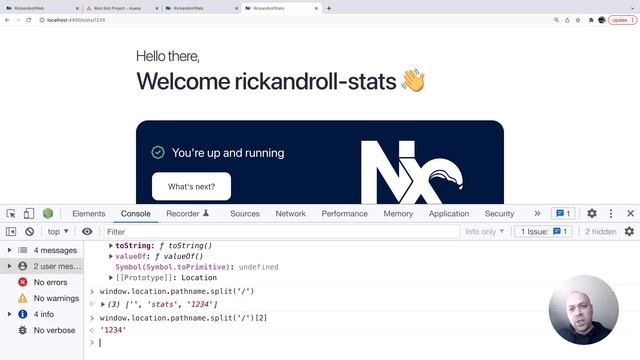Expand the (3) array result
The height and width of the screenshot is (360, 640).
(x=103, y=304)
